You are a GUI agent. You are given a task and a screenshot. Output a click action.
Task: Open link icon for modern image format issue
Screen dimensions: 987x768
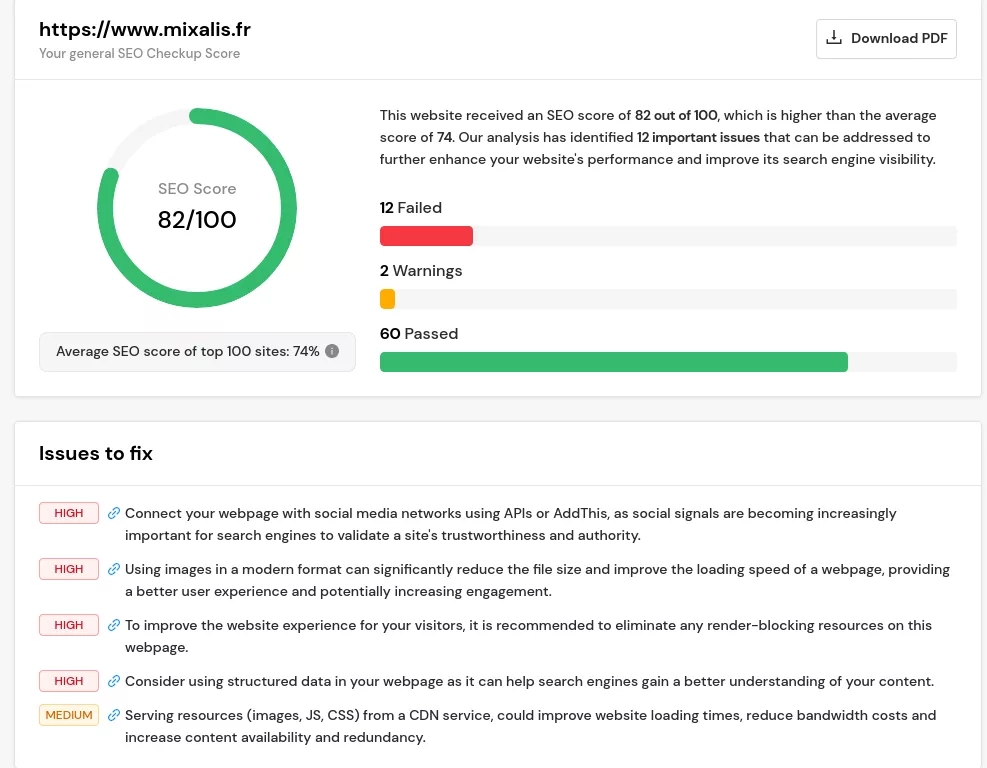tap(113, 569)
